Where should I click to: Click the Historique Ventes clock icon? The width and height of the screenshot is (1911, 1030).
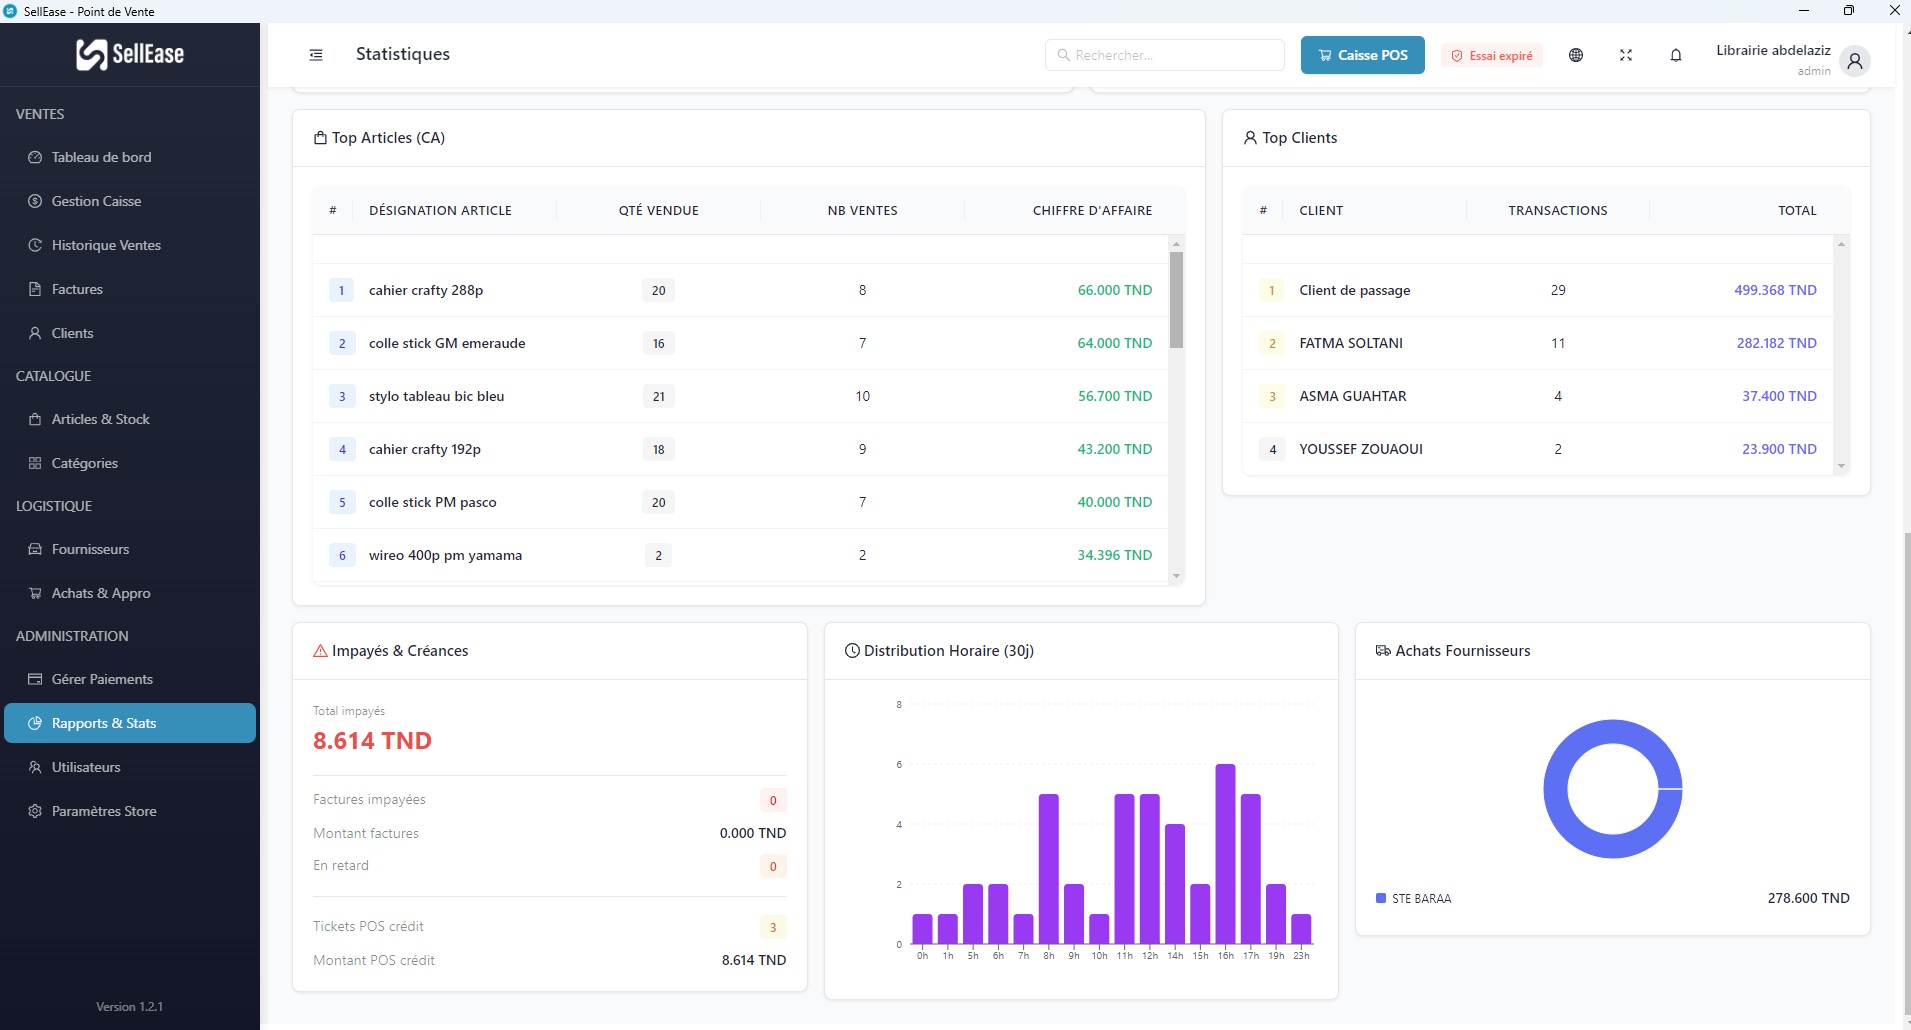(x=35, y=245)
